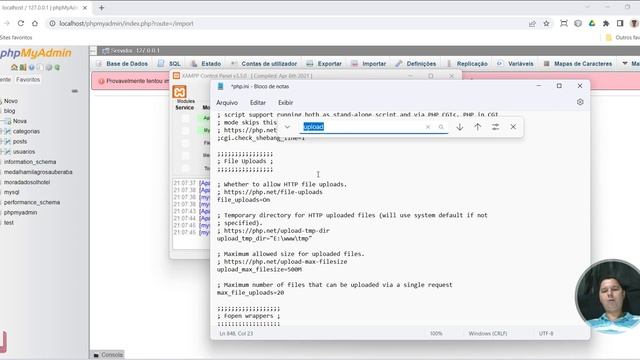This screenshot has width=640, height=360.
Task: Open the 'posts' table
Action: pyautogui.click(x=20, y=142)
